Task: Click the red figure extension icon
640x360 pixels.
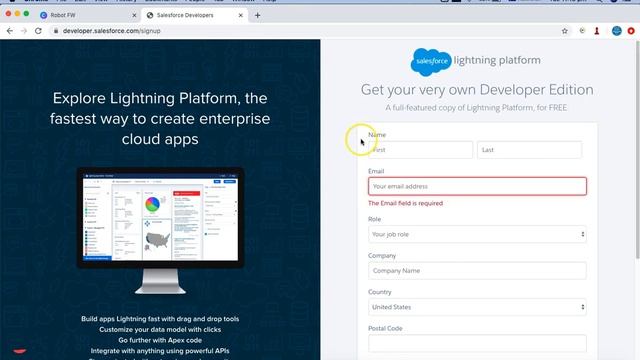Action: click(597, 31)
